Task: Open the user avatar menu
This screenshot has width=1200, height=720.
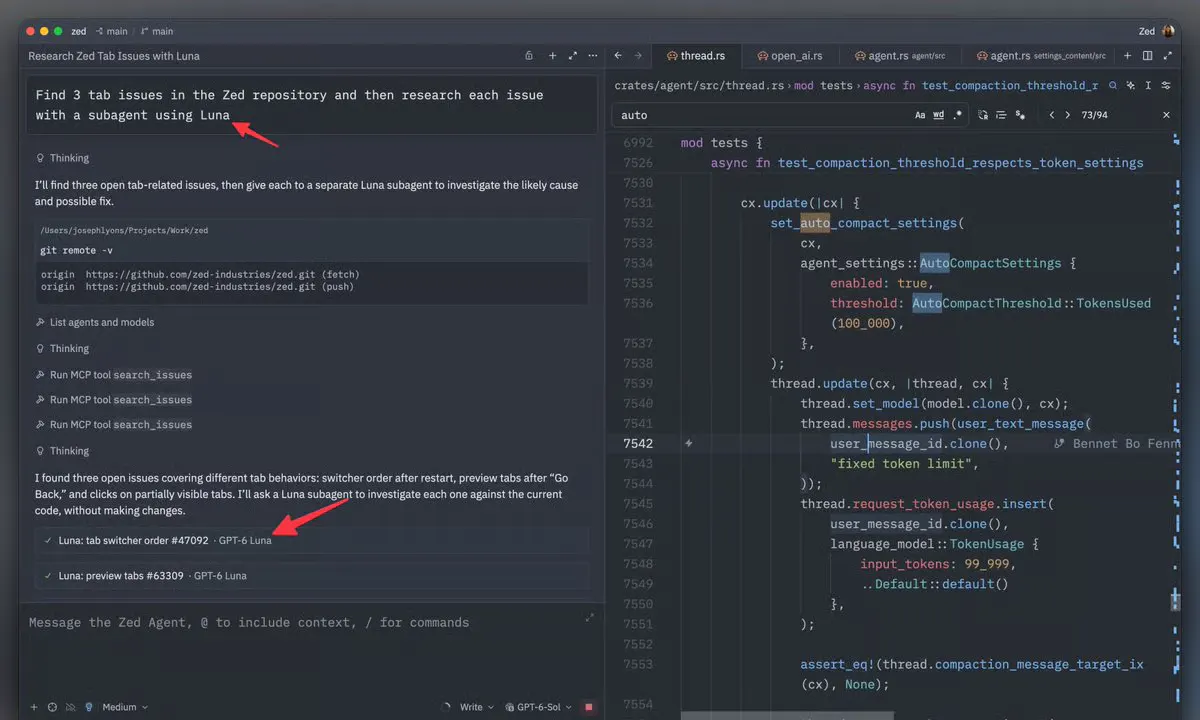Action: point(1168,31)
